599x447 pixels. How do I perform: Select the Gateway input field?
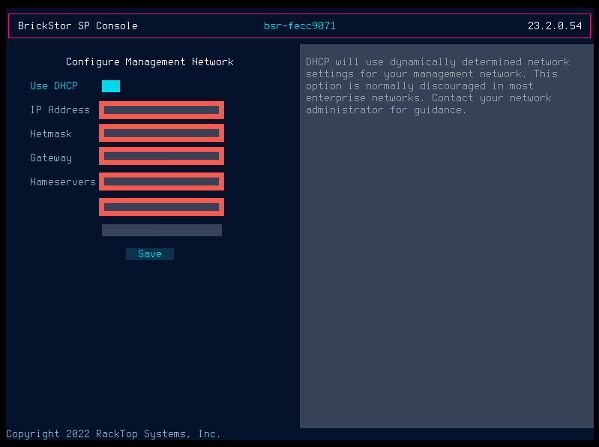pyautogui.click(x=162, y=156)
